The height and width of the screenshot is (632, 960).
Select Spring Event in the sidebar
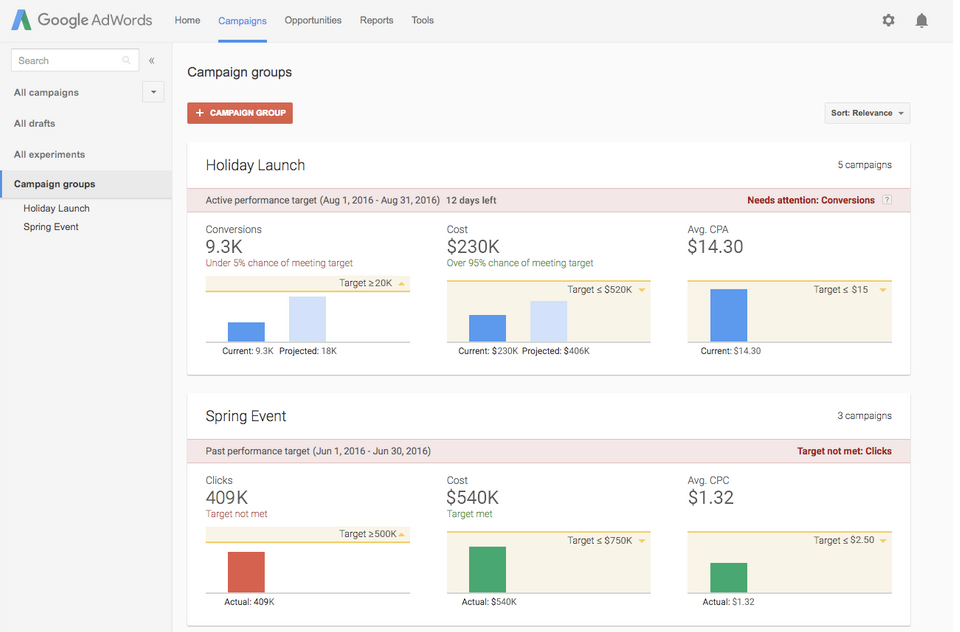point(50,227)
